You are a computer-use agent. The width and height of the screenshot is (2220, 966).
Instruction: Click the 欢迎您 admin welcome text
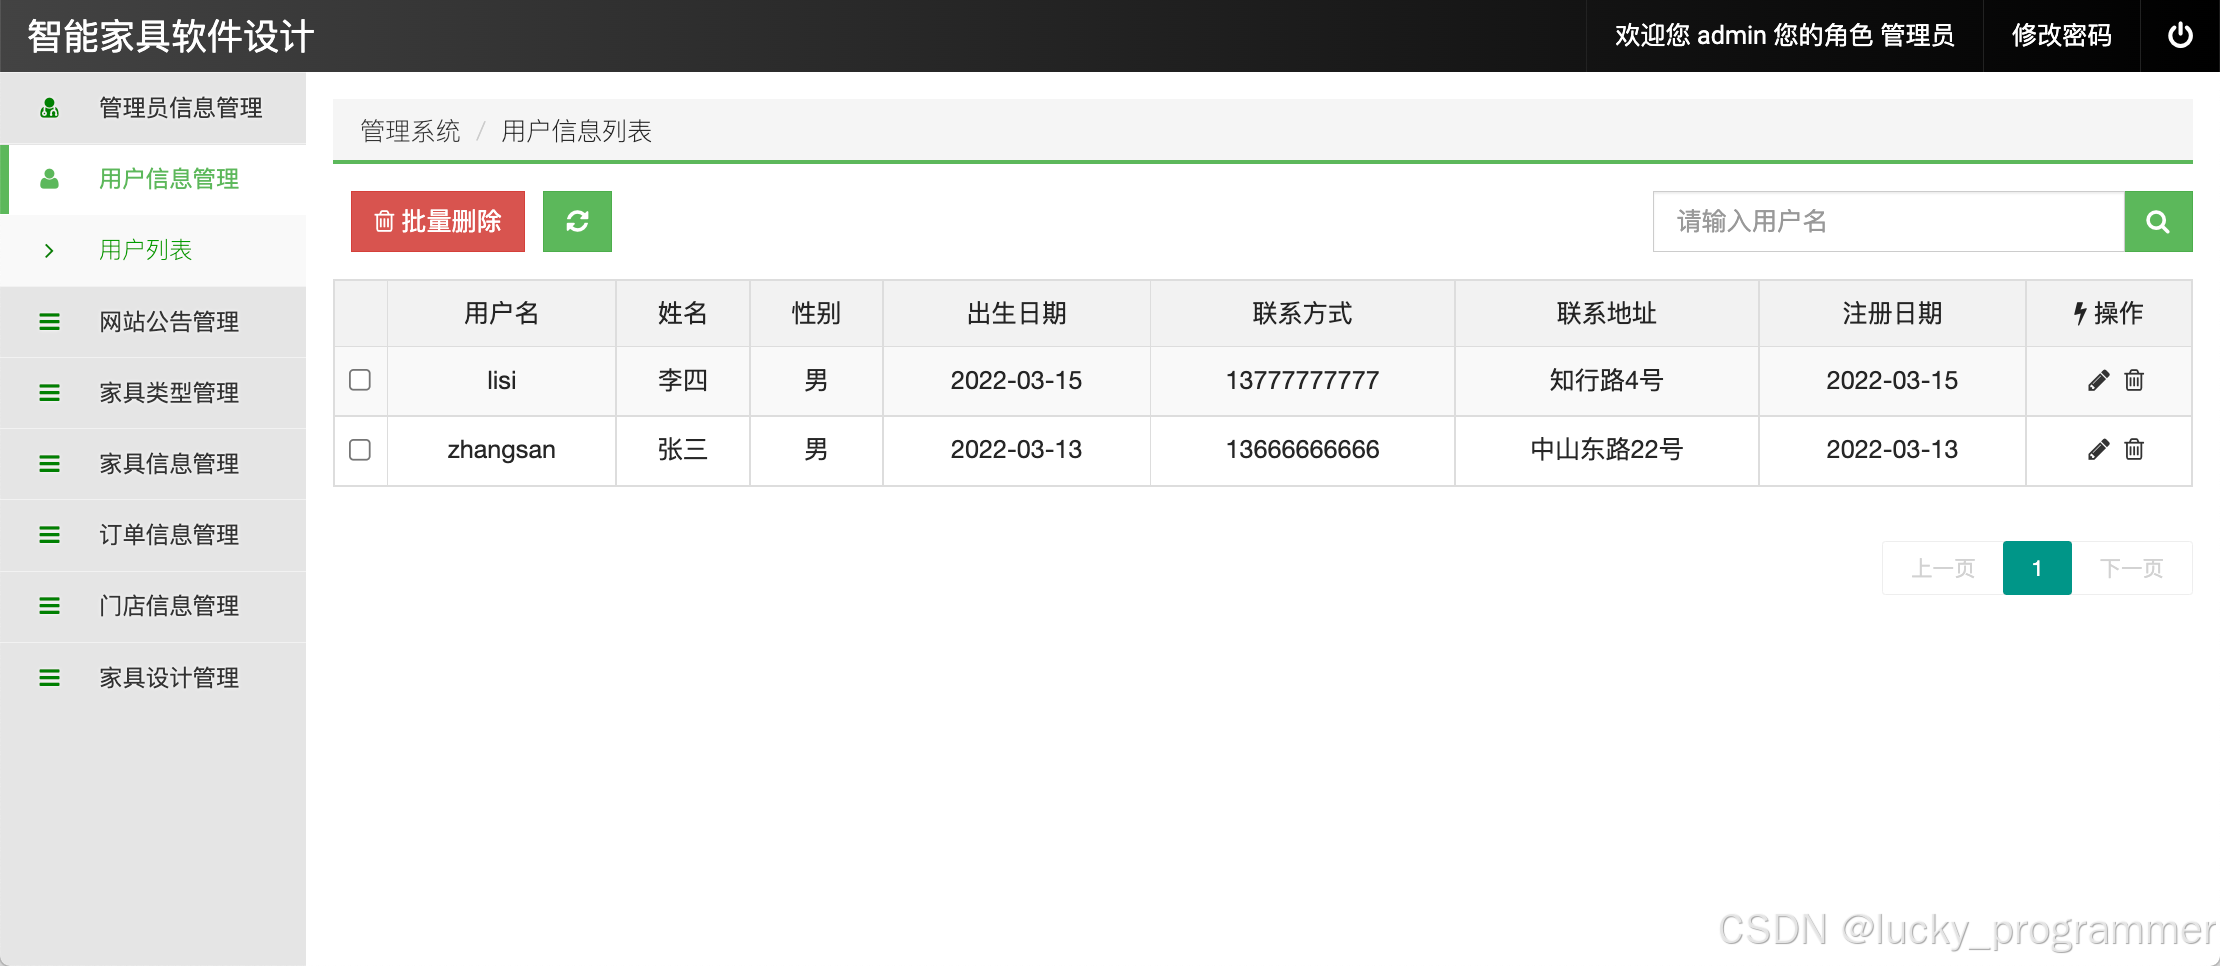coord(1784,35)
